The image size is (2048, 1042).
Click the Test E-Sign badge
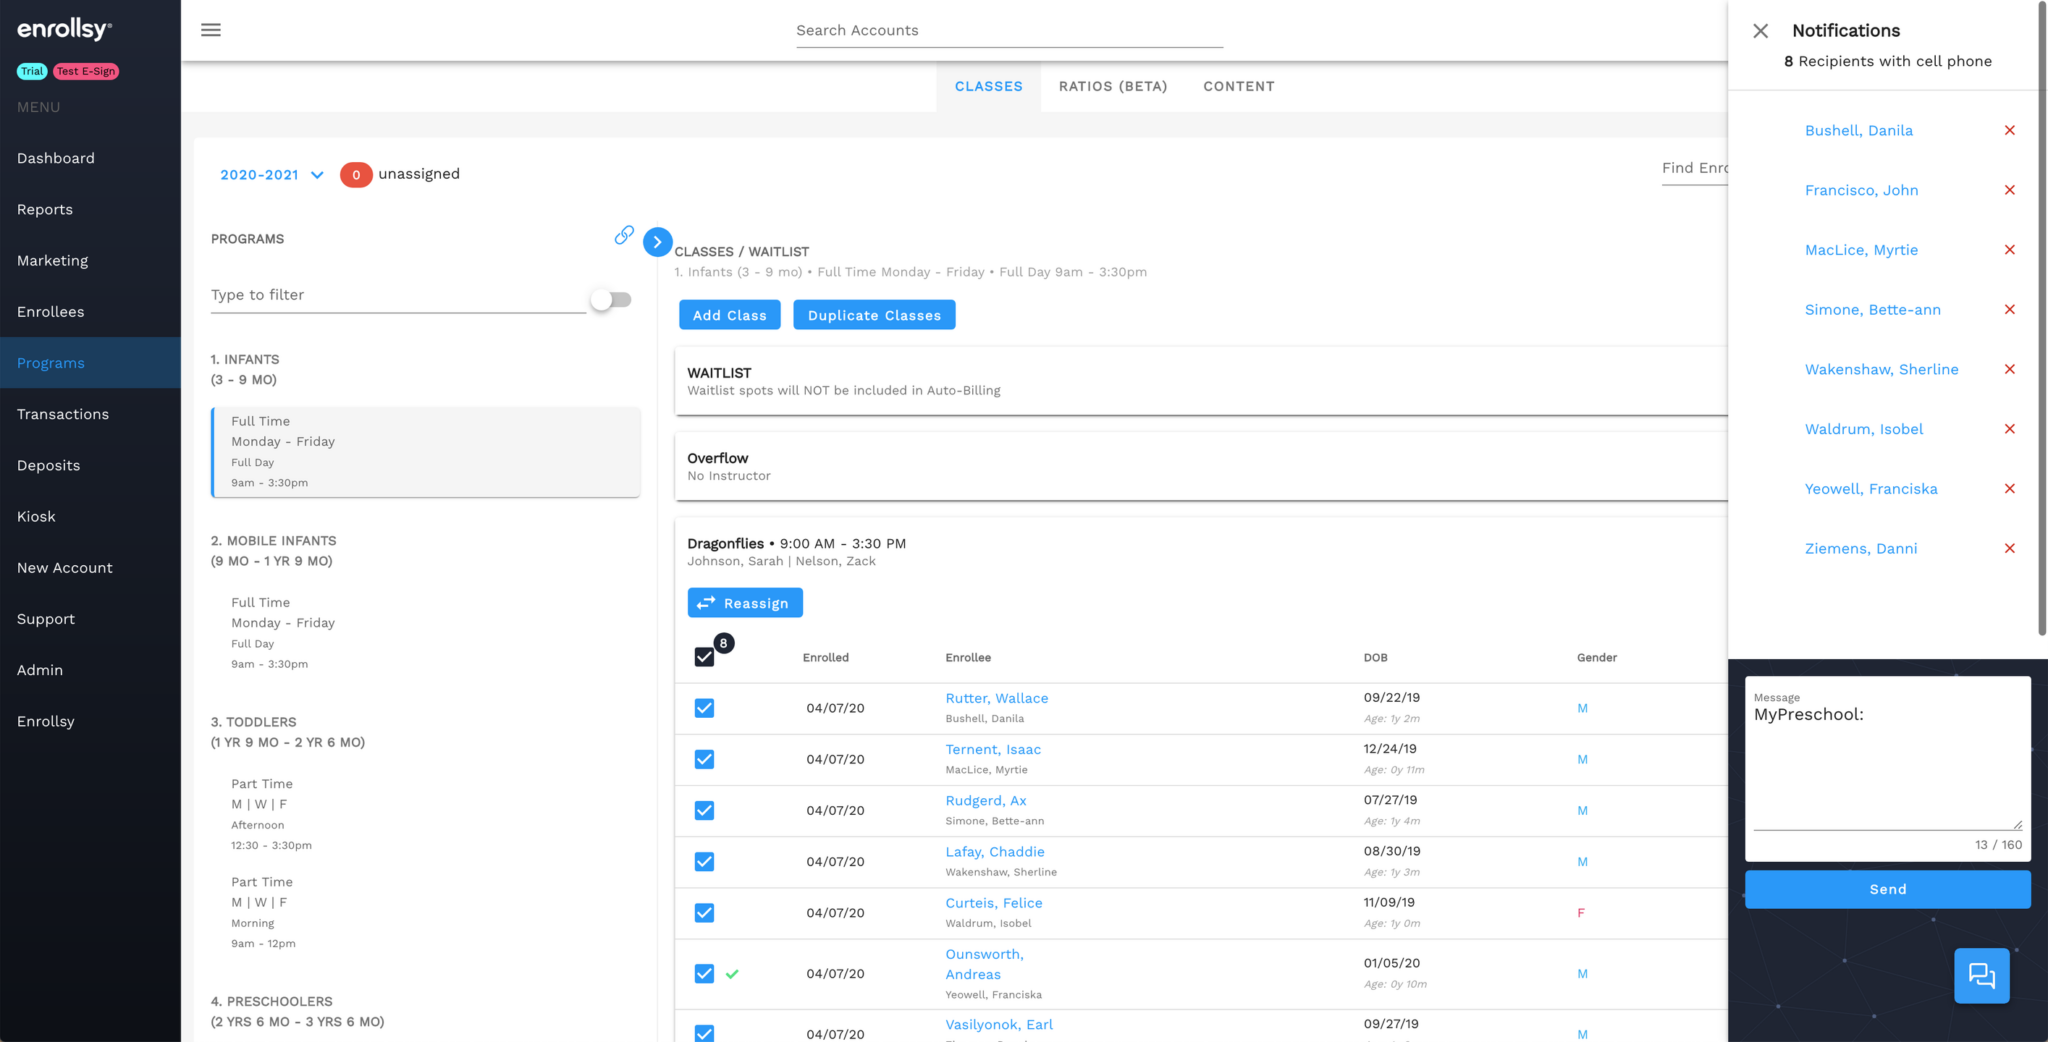coord(85,71)
